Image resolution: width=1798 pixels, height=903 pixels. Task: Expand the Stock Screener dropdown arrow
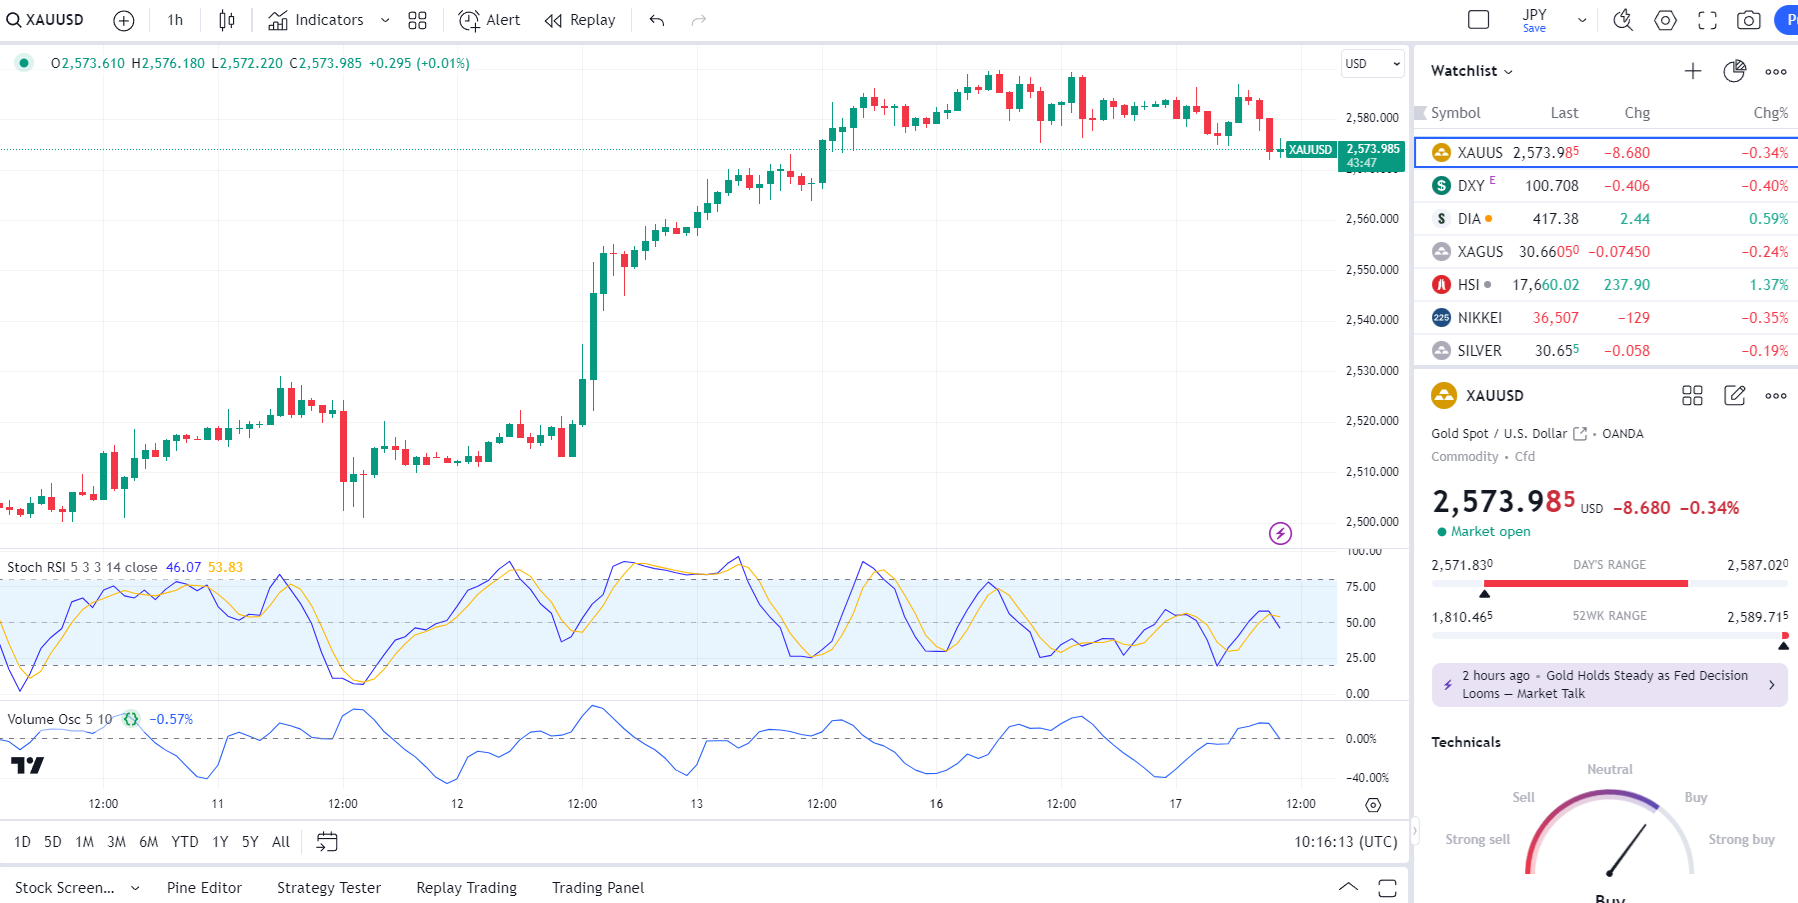(135, 888)
